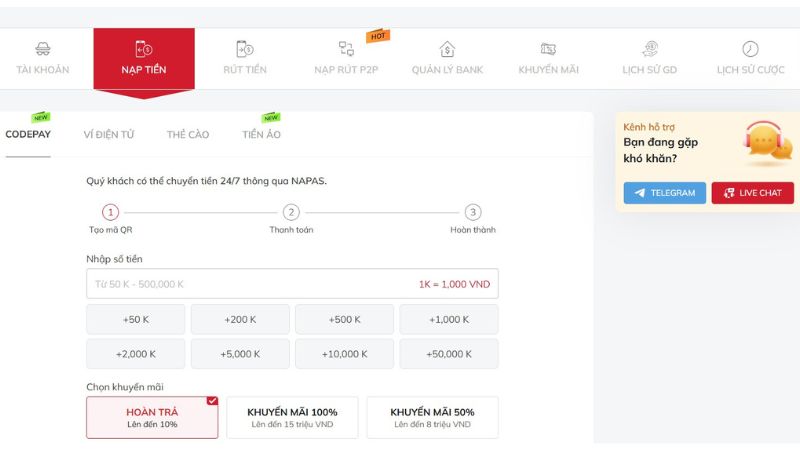Image resolution: width=800 pixels, height=450 pixels.
Task: Select the Hoàn Trả 10% promotion option
Action: (x=152, y=417)
